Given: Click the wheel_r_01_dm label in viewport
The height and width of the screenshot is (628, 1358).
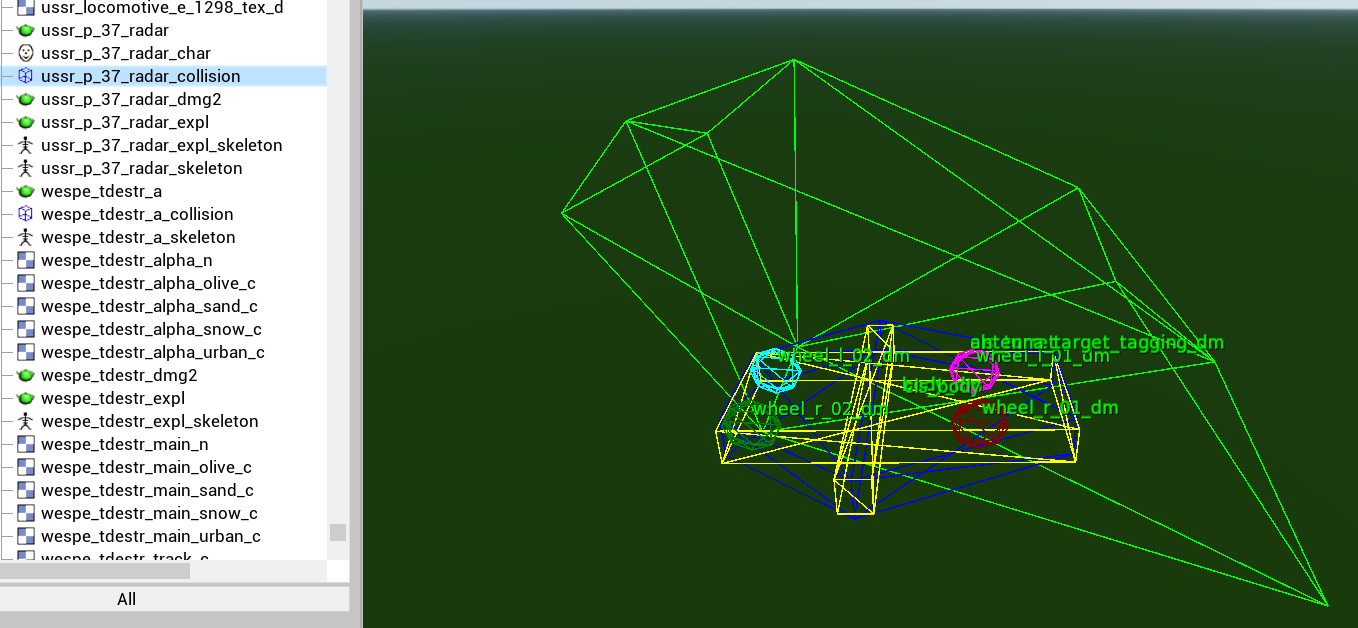Looking at the screenshot, I should point(1049,408).
